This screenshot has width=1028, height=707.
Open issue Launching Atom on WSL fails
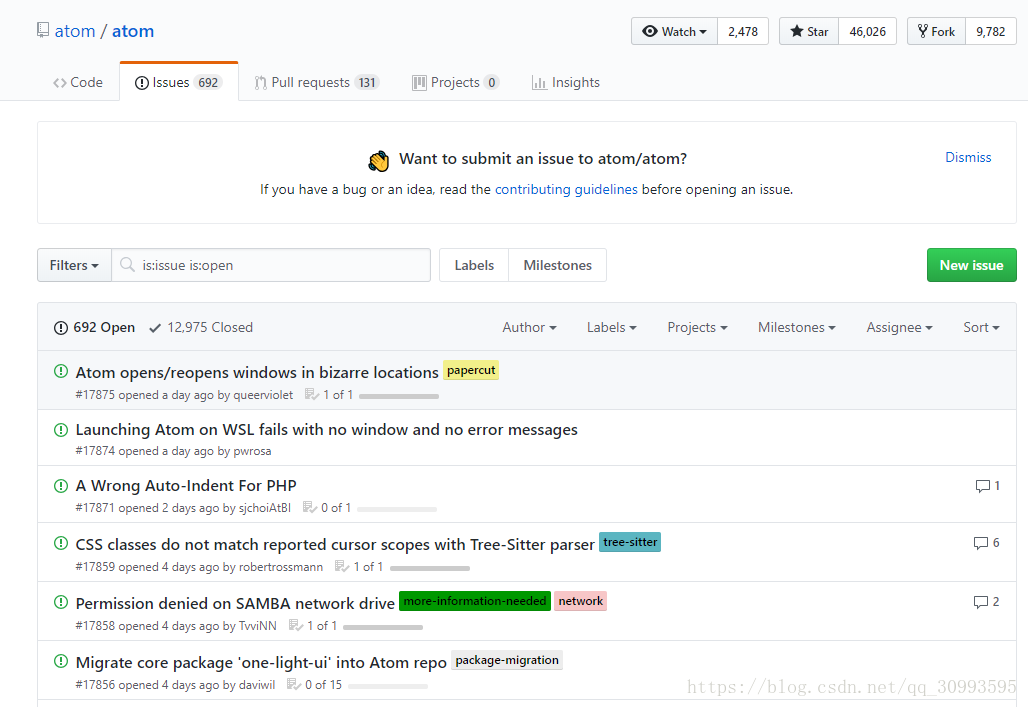pyautogui.click(x=326, y=430)
